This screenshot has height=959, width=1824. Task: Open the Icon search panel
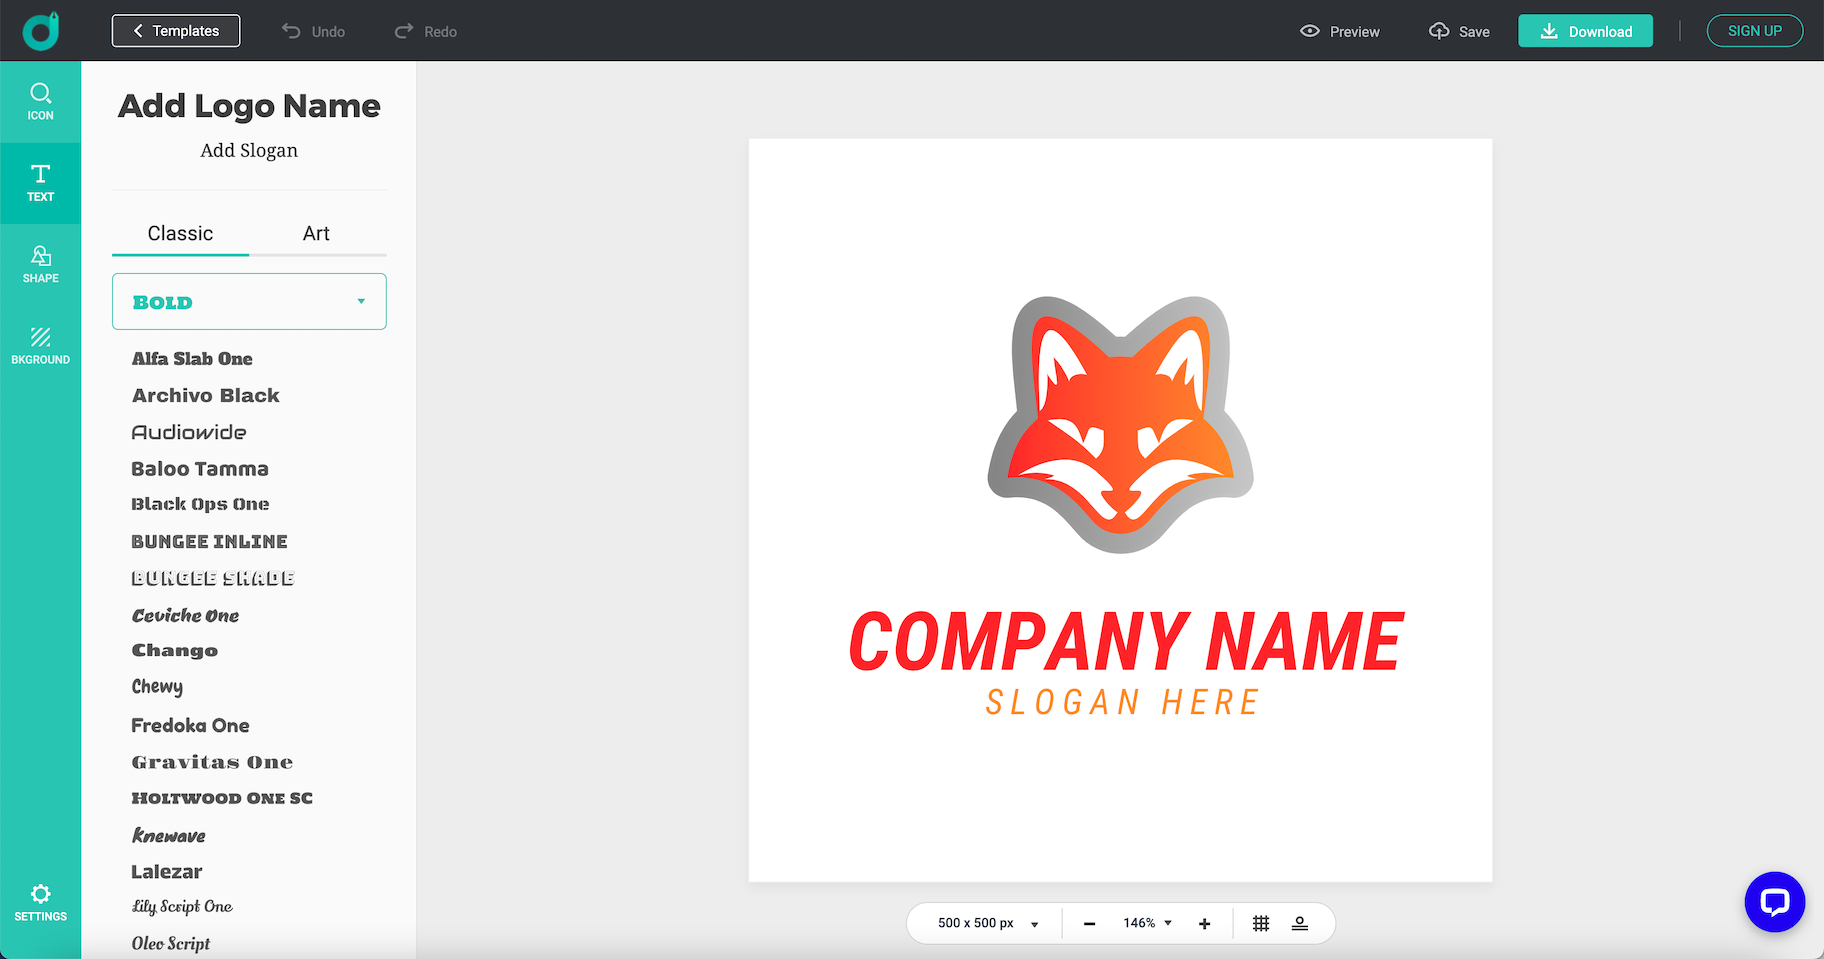click(40, 101)
